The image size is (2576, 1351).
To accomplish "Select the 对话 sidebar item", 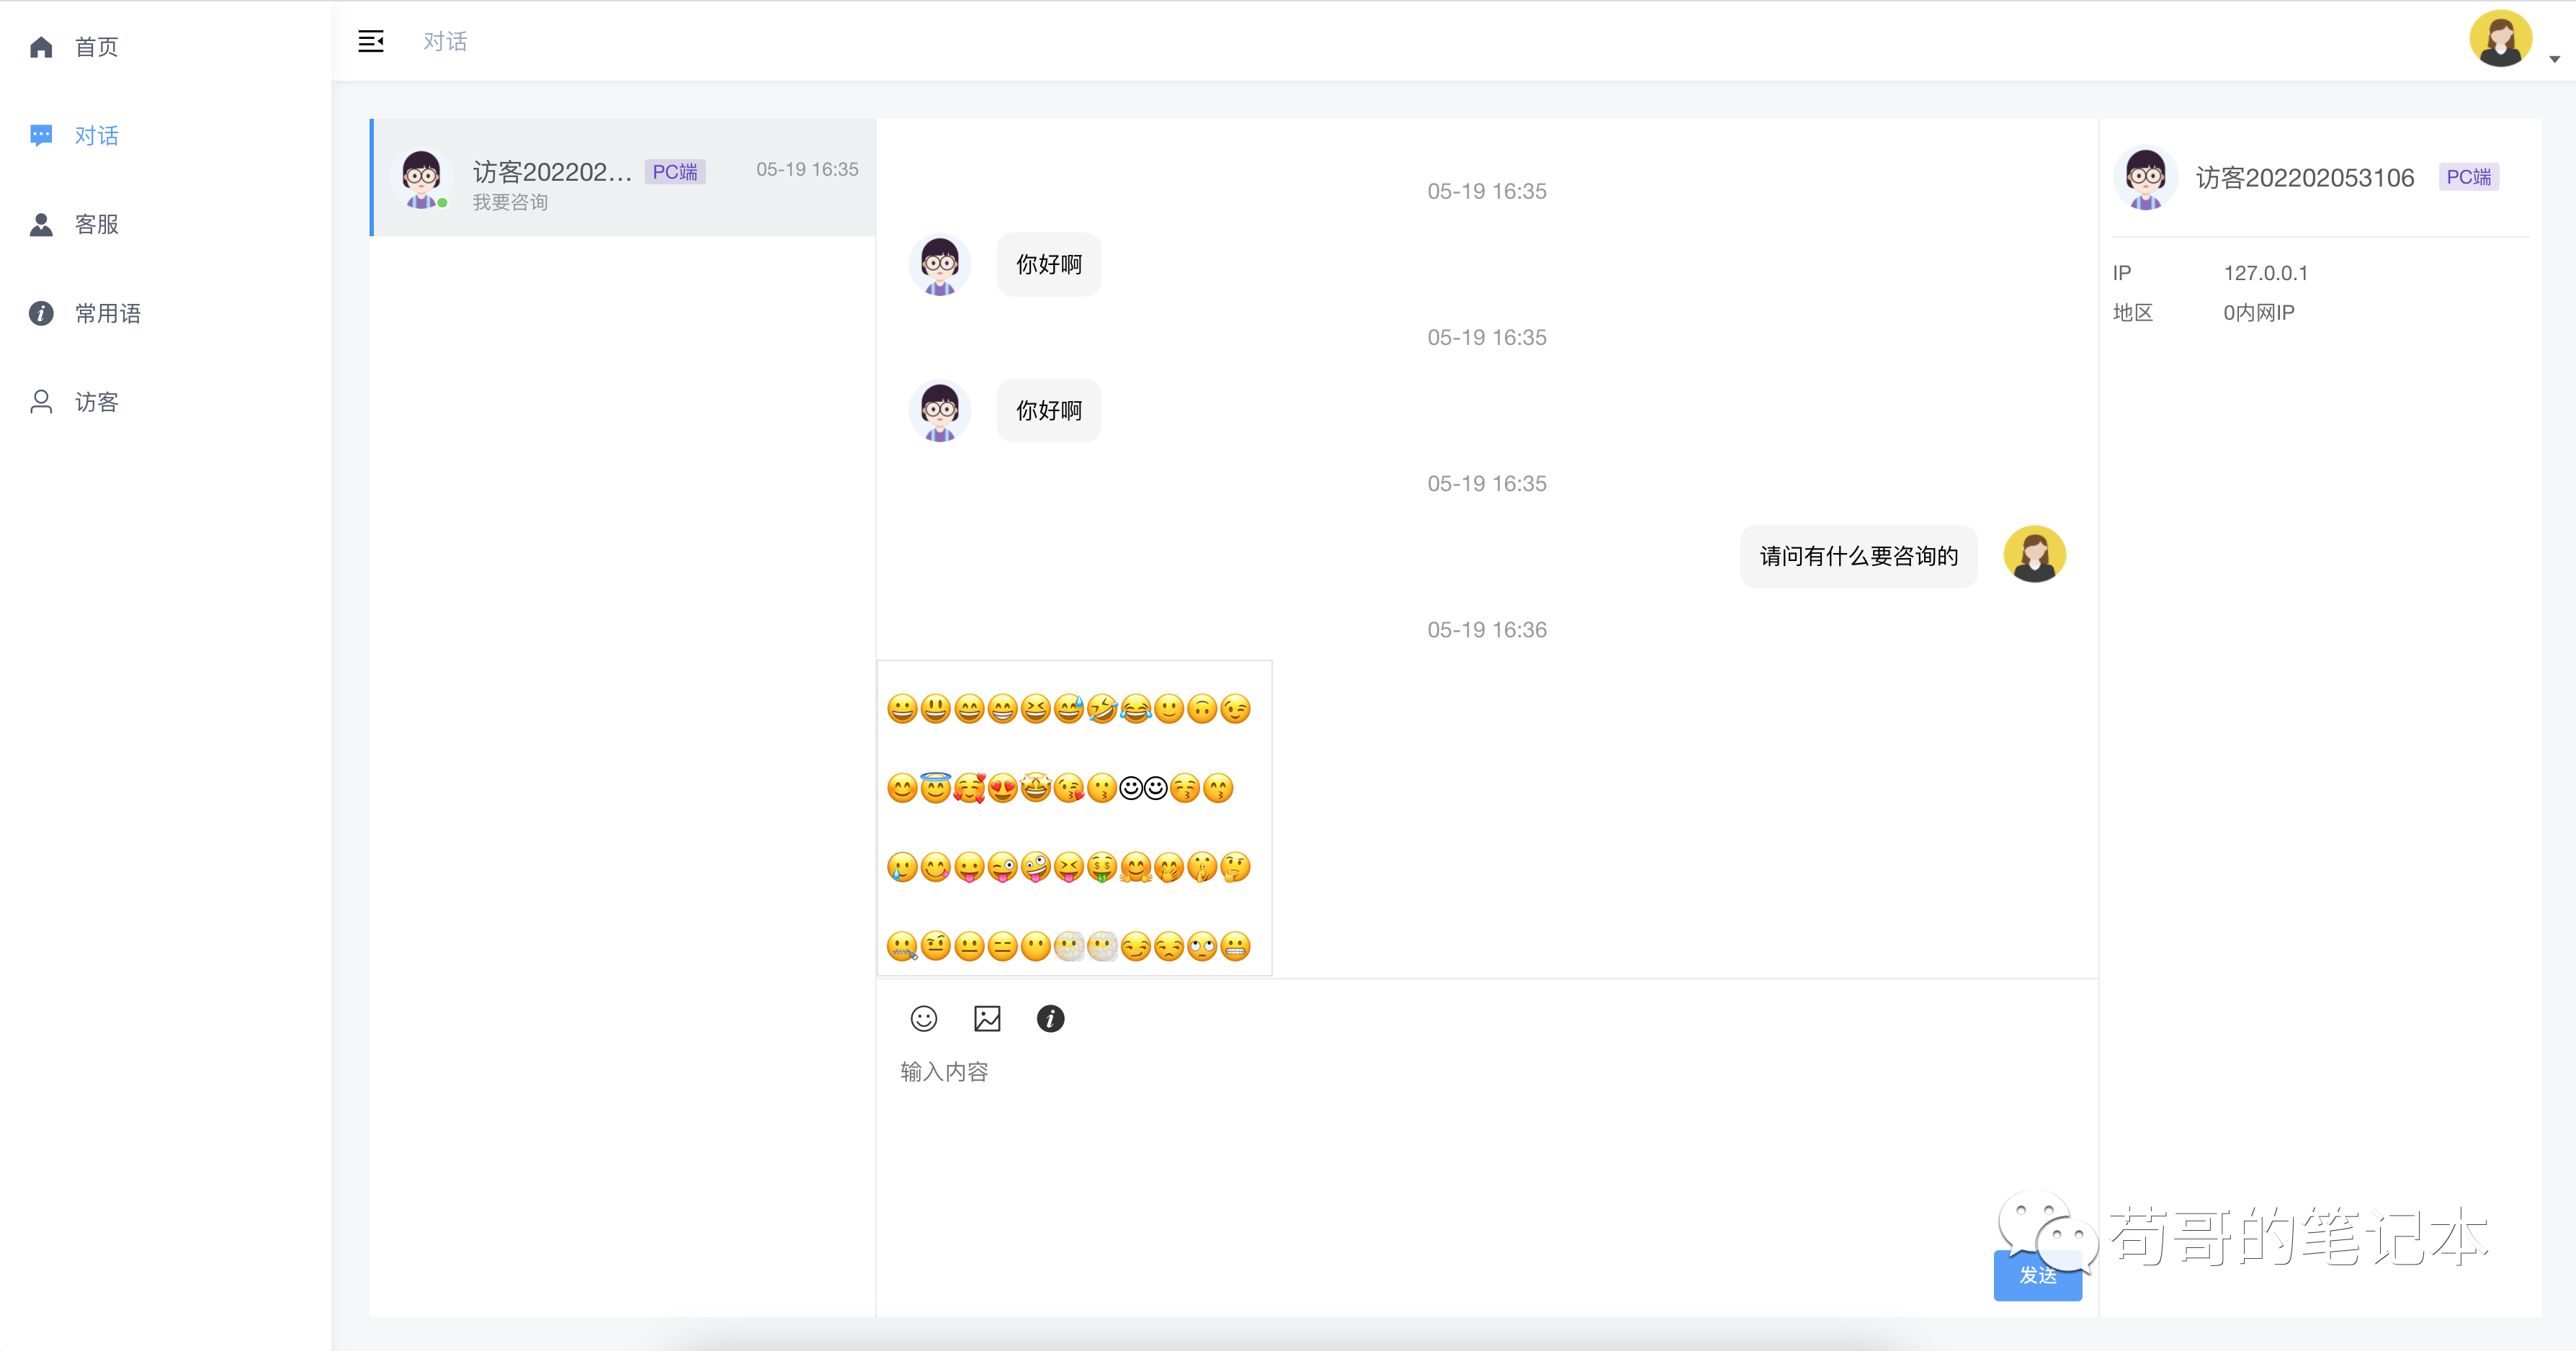I will point(96,136).
